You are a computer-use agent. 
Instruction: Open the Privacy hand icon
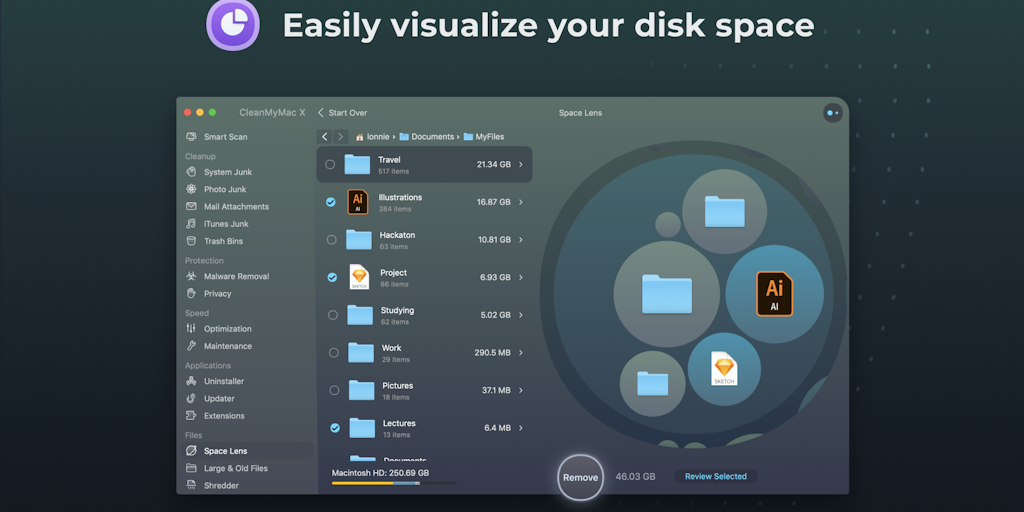[x=191, y=293]
